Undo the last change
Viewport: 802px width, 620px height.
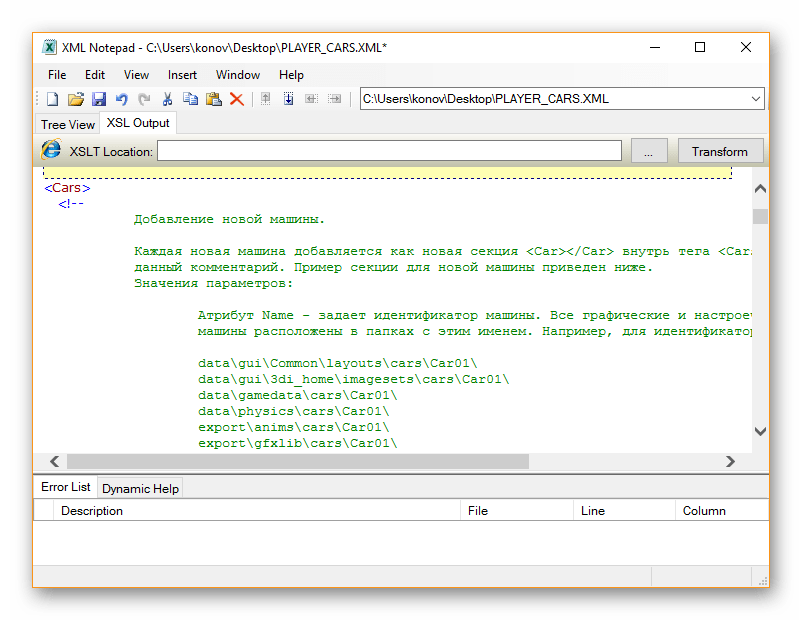click(x=121, y=99)
